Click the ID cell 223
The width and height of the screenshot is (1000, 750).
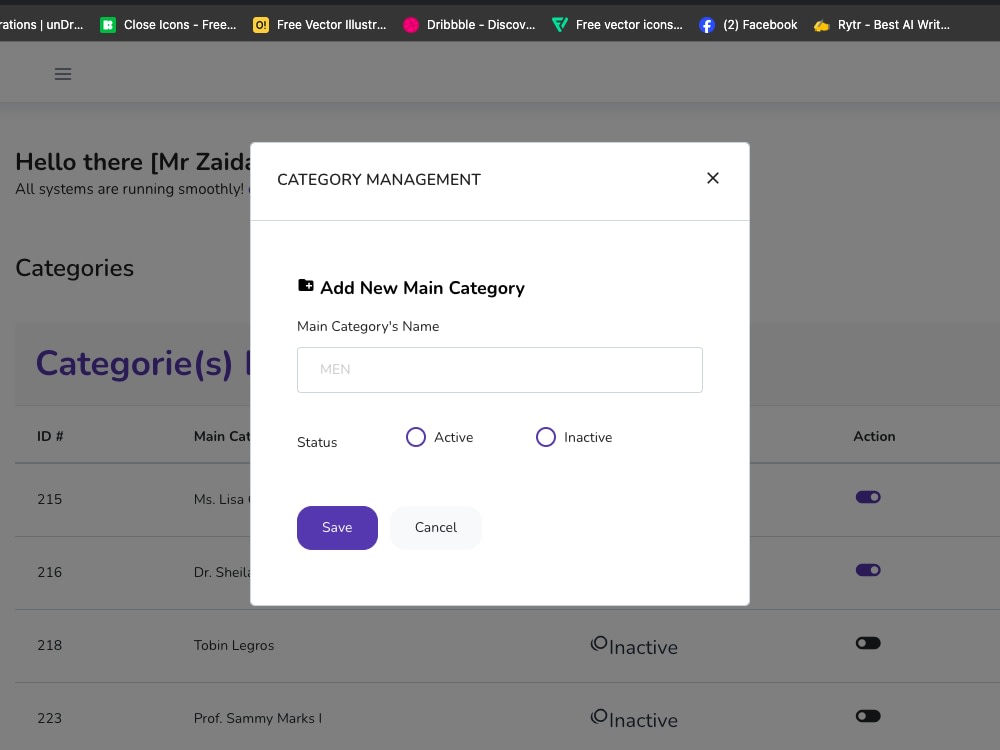click(49, 718)
